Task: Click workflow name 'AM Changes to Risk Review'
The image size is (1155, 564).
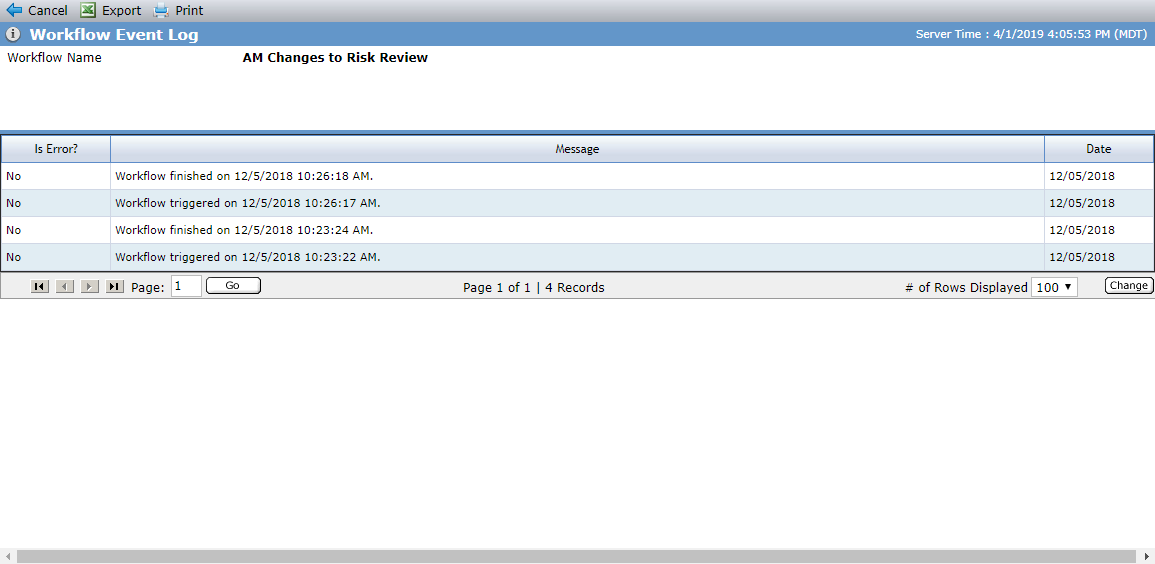Action: coord(335,57)
